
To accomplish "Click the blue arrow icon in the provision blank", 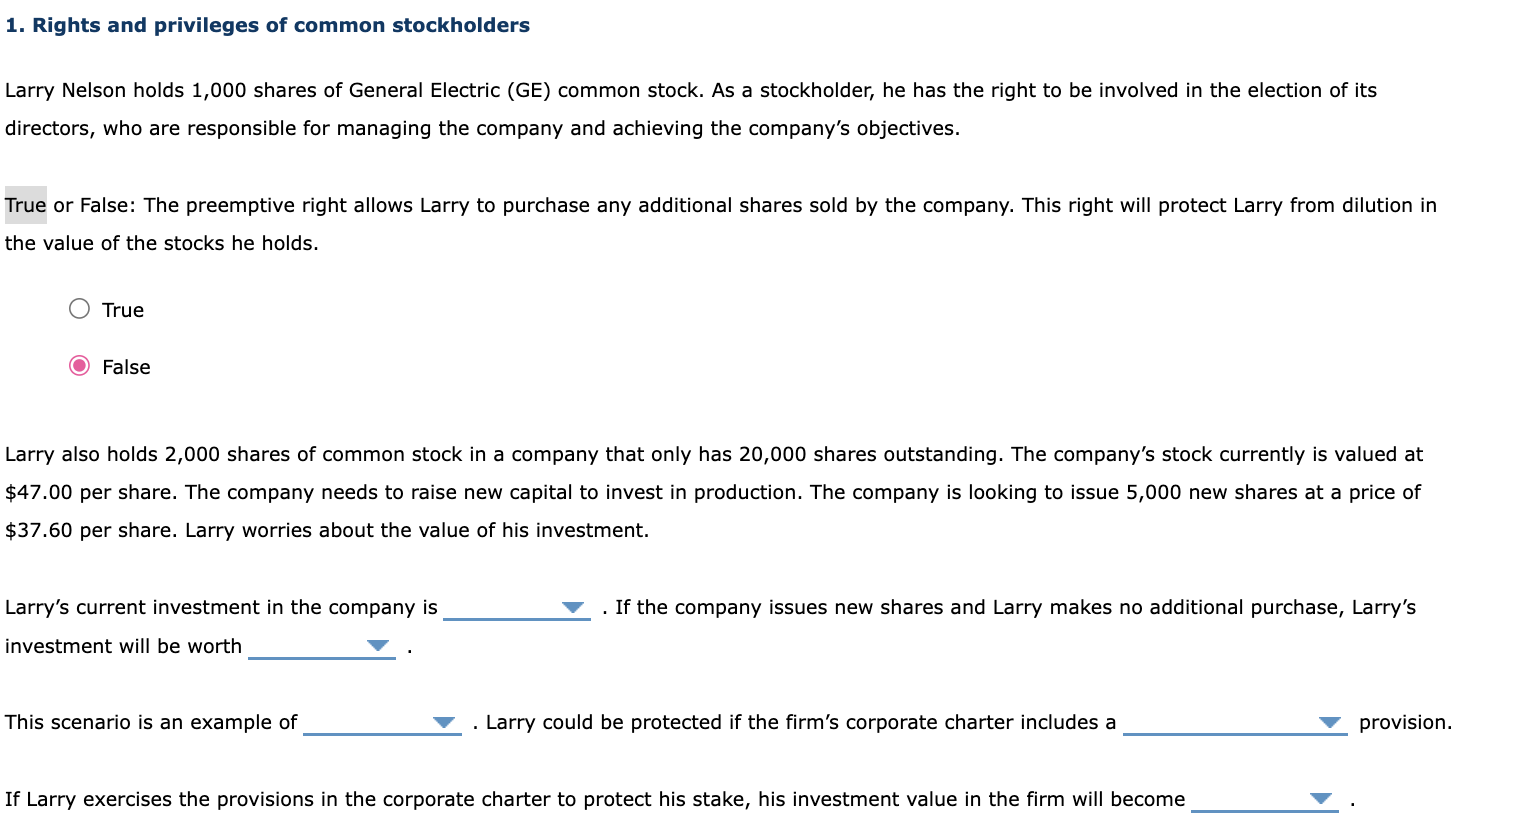I will click(1330, 722).
